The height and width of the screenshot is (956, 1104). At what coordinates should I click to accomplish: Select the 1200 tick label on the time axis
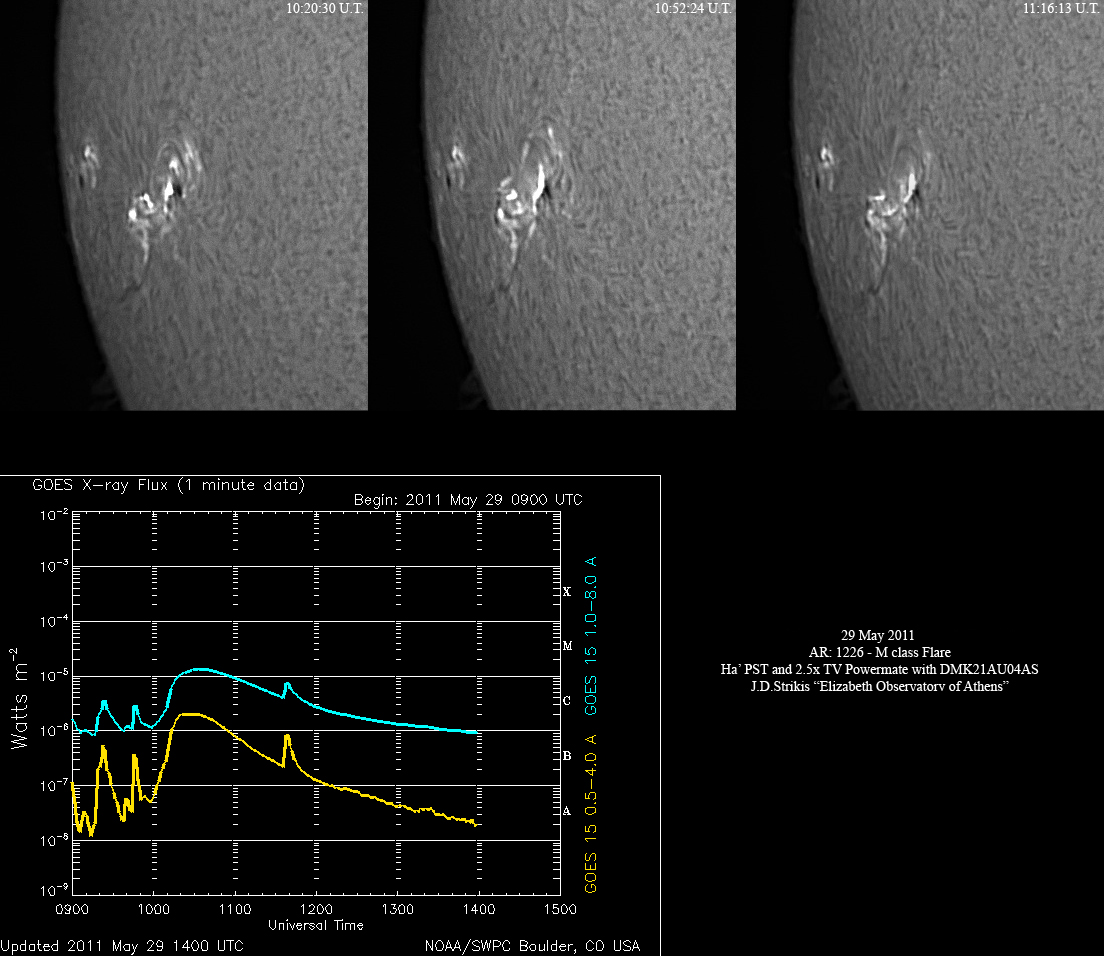pyautogui.click(x=316, y=910)
